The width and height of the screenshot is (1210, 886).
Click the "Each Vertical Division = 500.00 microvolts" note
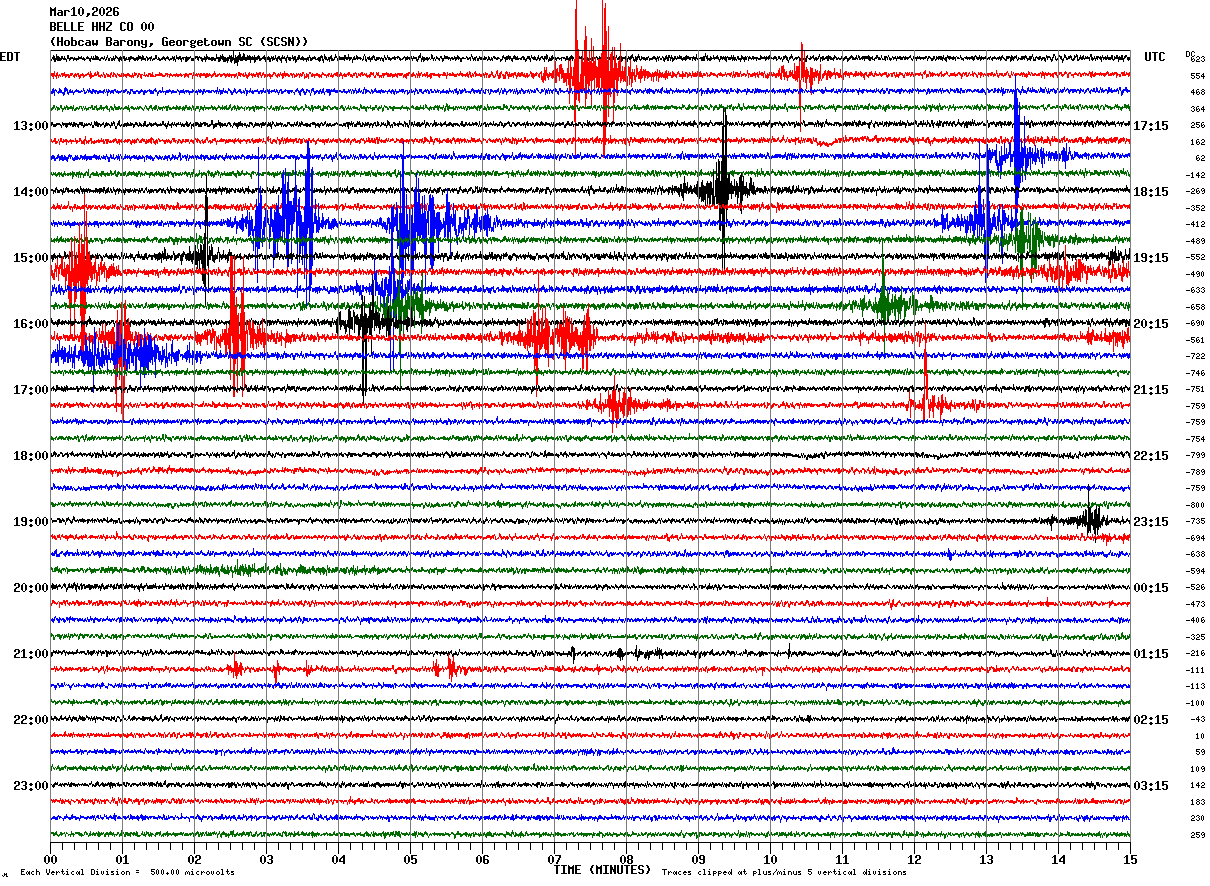pyautogui.click(x=127, y=872)
